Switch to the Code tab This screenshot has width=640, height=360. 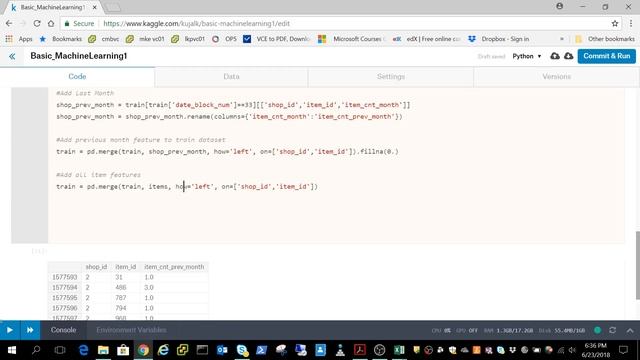(x=77, y=76)
